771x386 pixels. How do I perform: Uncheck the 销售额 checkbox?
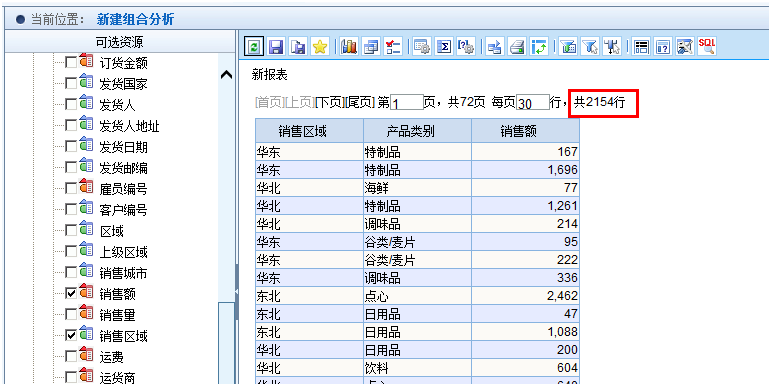click(71, 294)
